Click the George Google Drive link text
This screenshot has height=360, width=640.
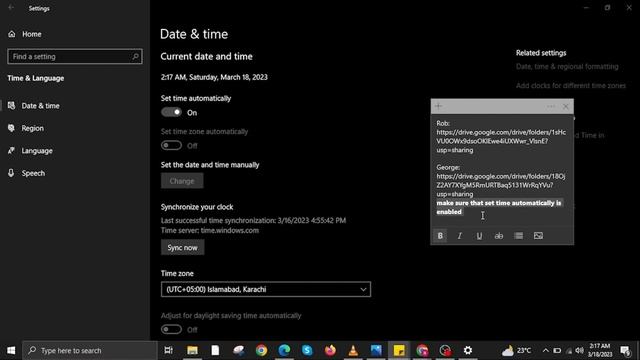coord(501,185)
